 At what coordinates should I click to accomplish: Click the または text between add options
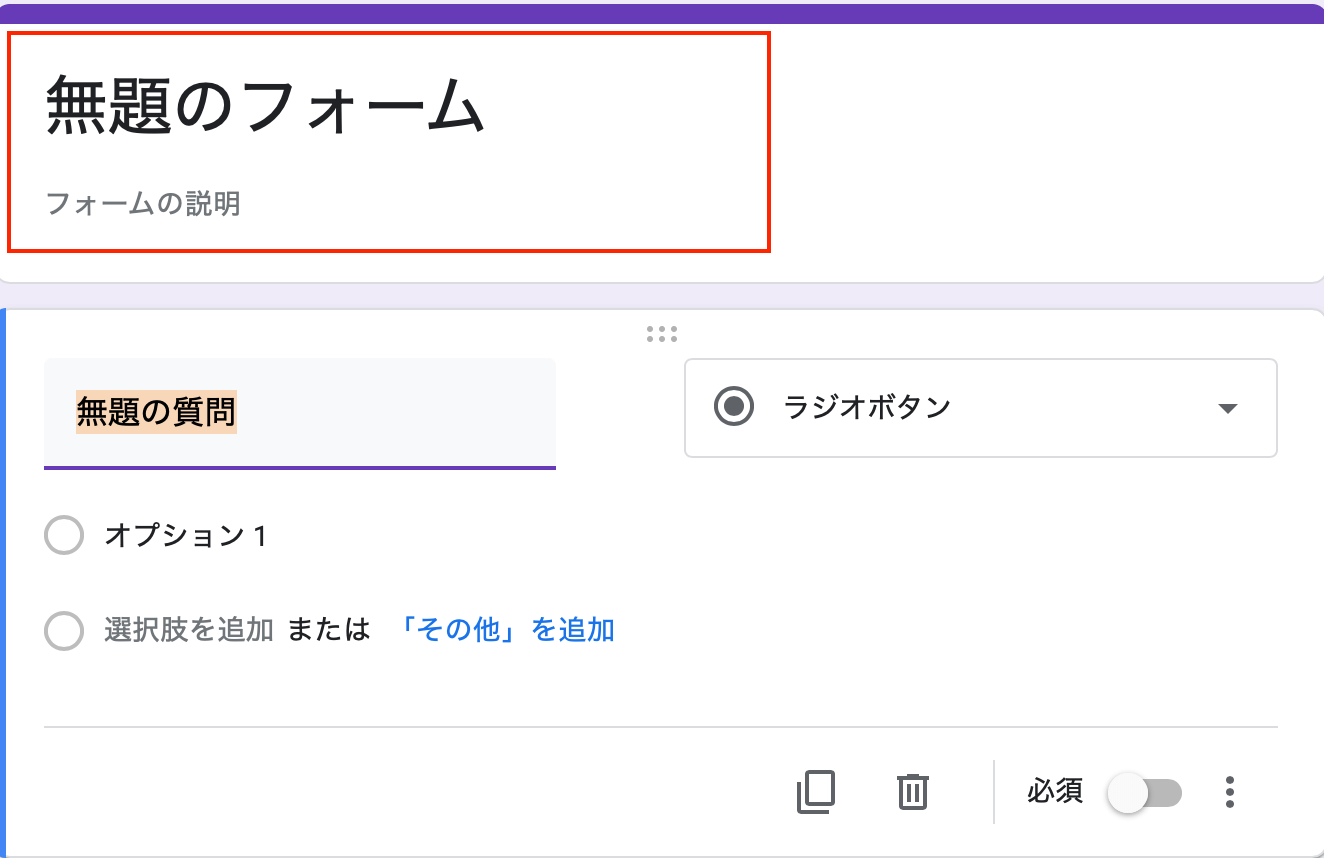(x=329, y=630)
